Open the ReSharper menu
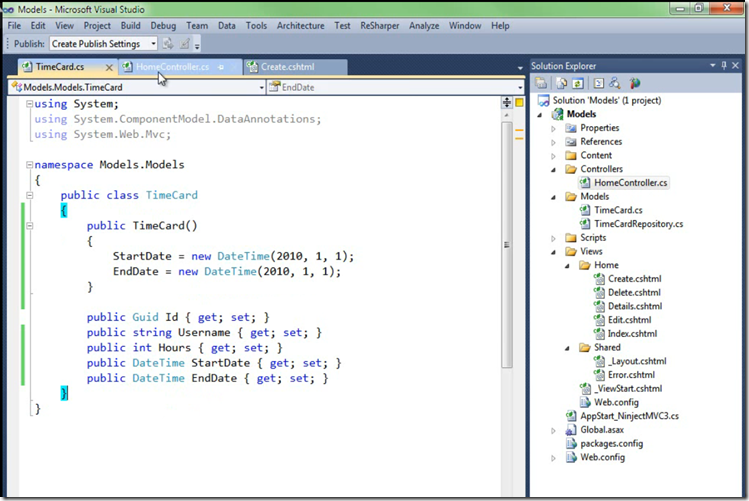 (x=380, y=26)
